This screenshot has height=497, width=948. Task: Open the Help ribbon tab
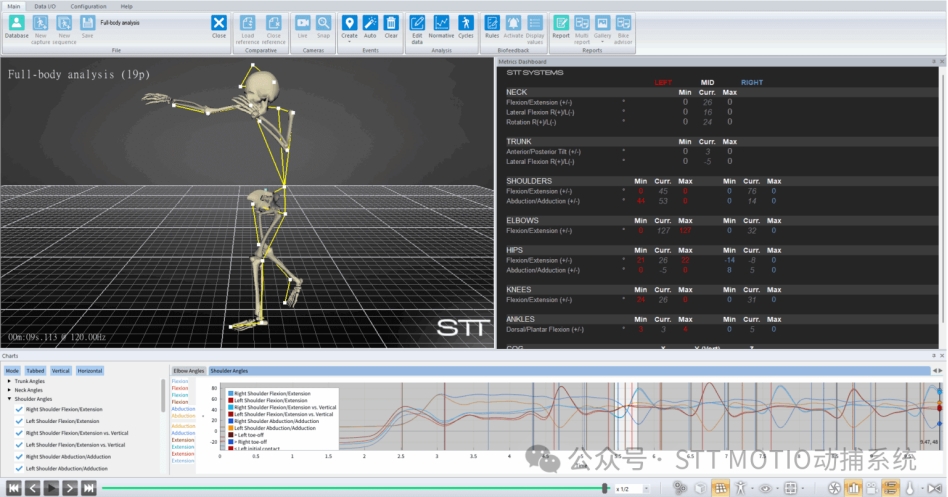126,6
